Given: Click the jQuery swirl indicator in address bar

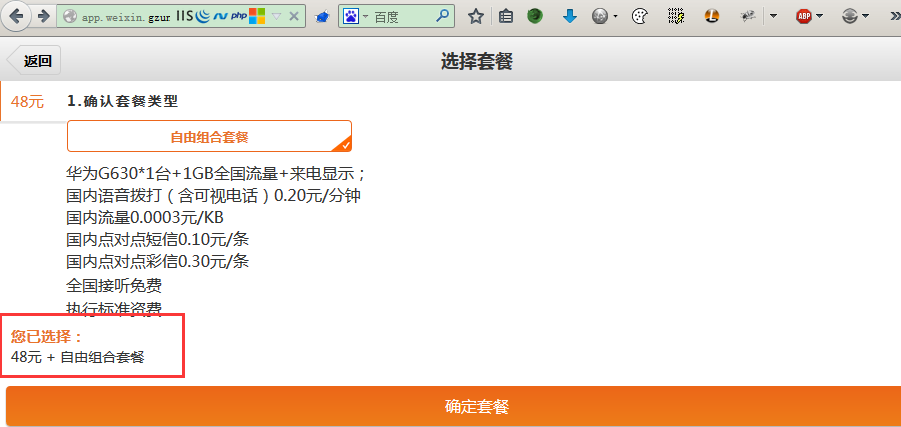Looking at the screenshot, I should click(203, 17).
